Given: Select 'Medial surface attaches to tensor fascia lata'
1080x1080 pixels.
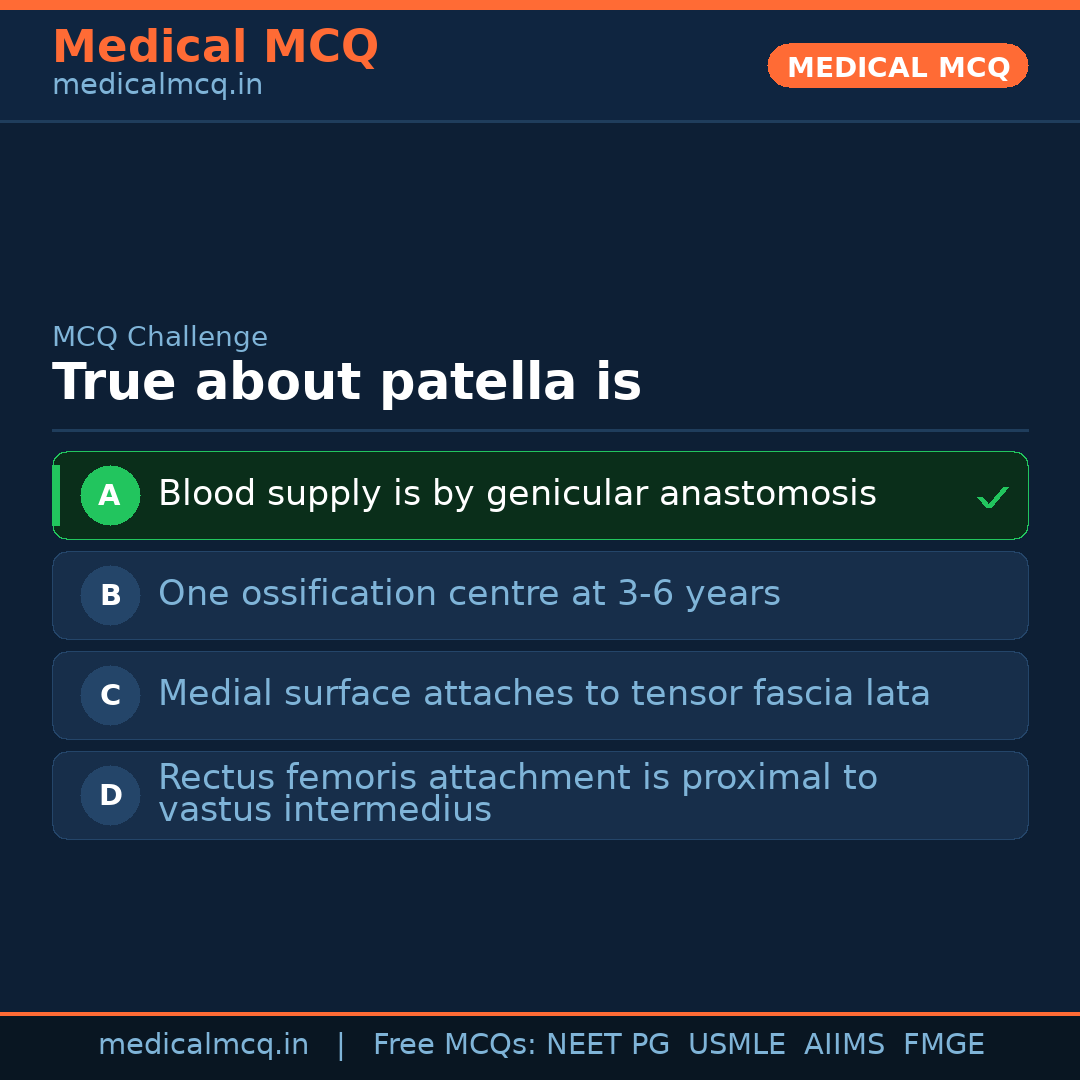Looking at the screenshot, I should click(544, 694).
